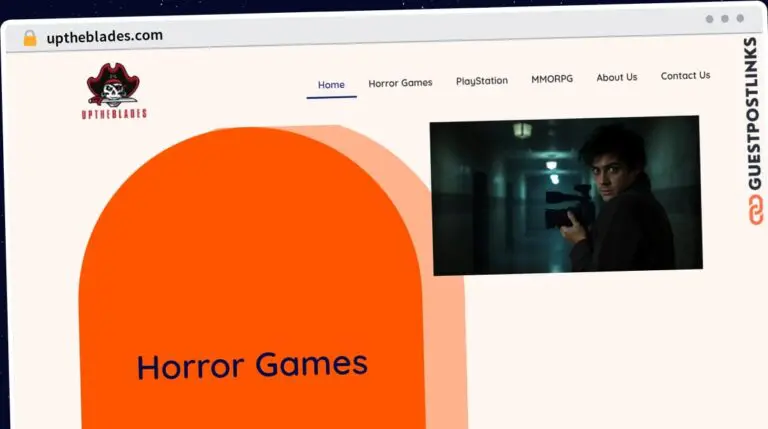The height and width of the screenshot is (429, 768).
Task: Open the Home navigation tab
Action: pyautogui.click(x=331, y=85)
